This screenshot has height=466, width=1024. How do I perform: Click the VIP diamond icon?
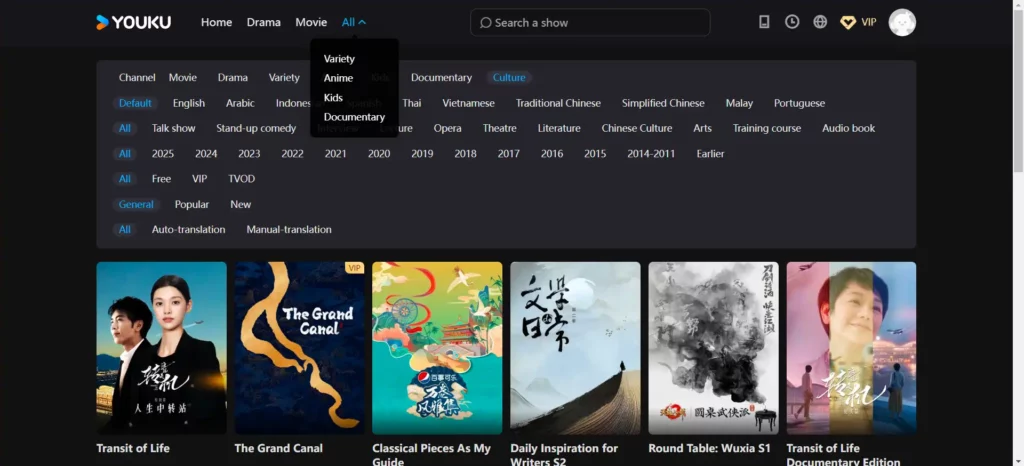848,23
